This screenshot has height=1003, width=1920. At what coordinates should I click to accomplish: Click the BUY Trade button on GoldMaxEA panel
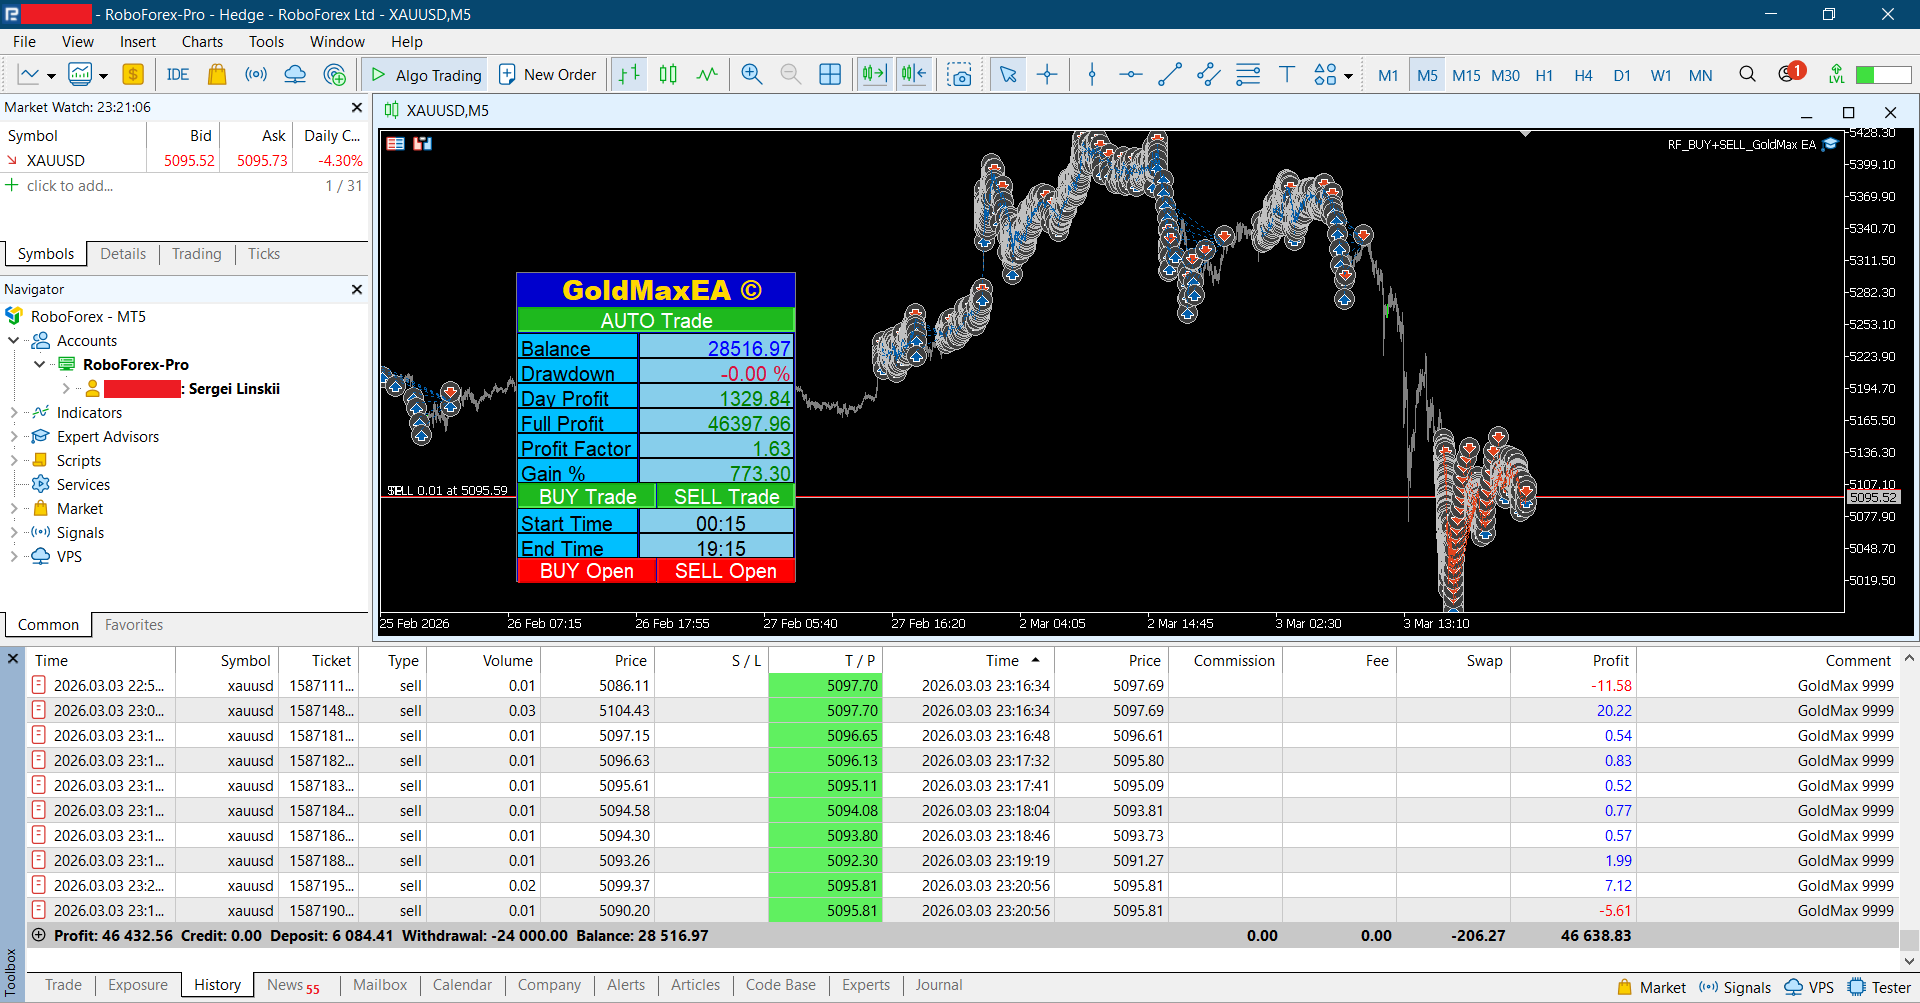(587, 496)
